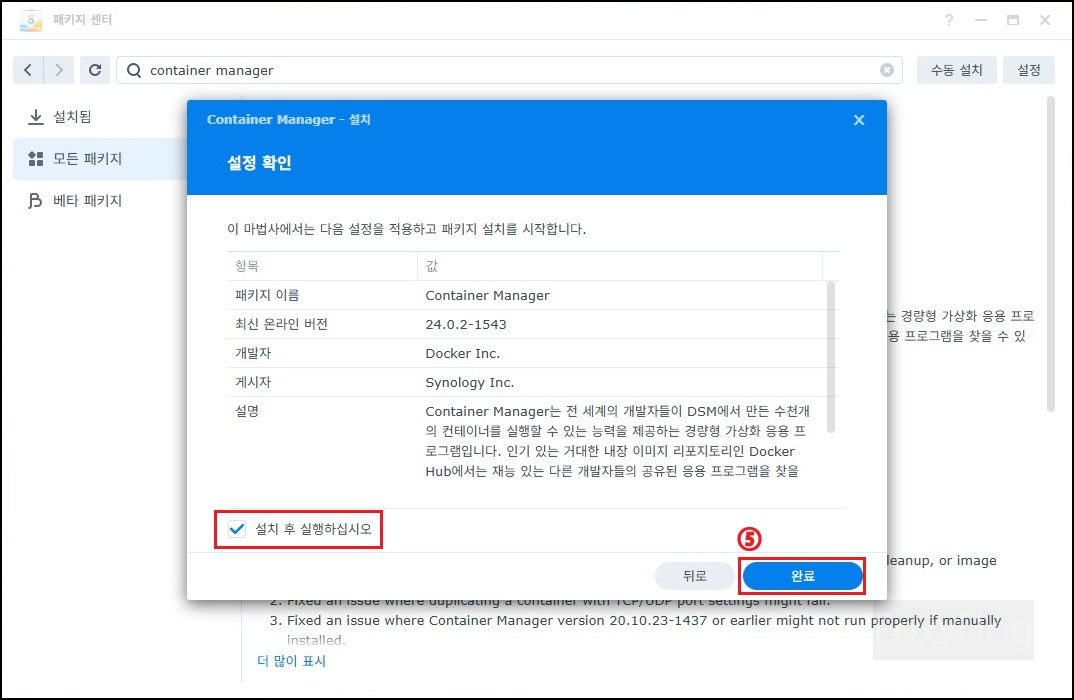Go back with the left arrow navigation button
The width and height of the screenshot is (1074, 700).
[28, 70]
